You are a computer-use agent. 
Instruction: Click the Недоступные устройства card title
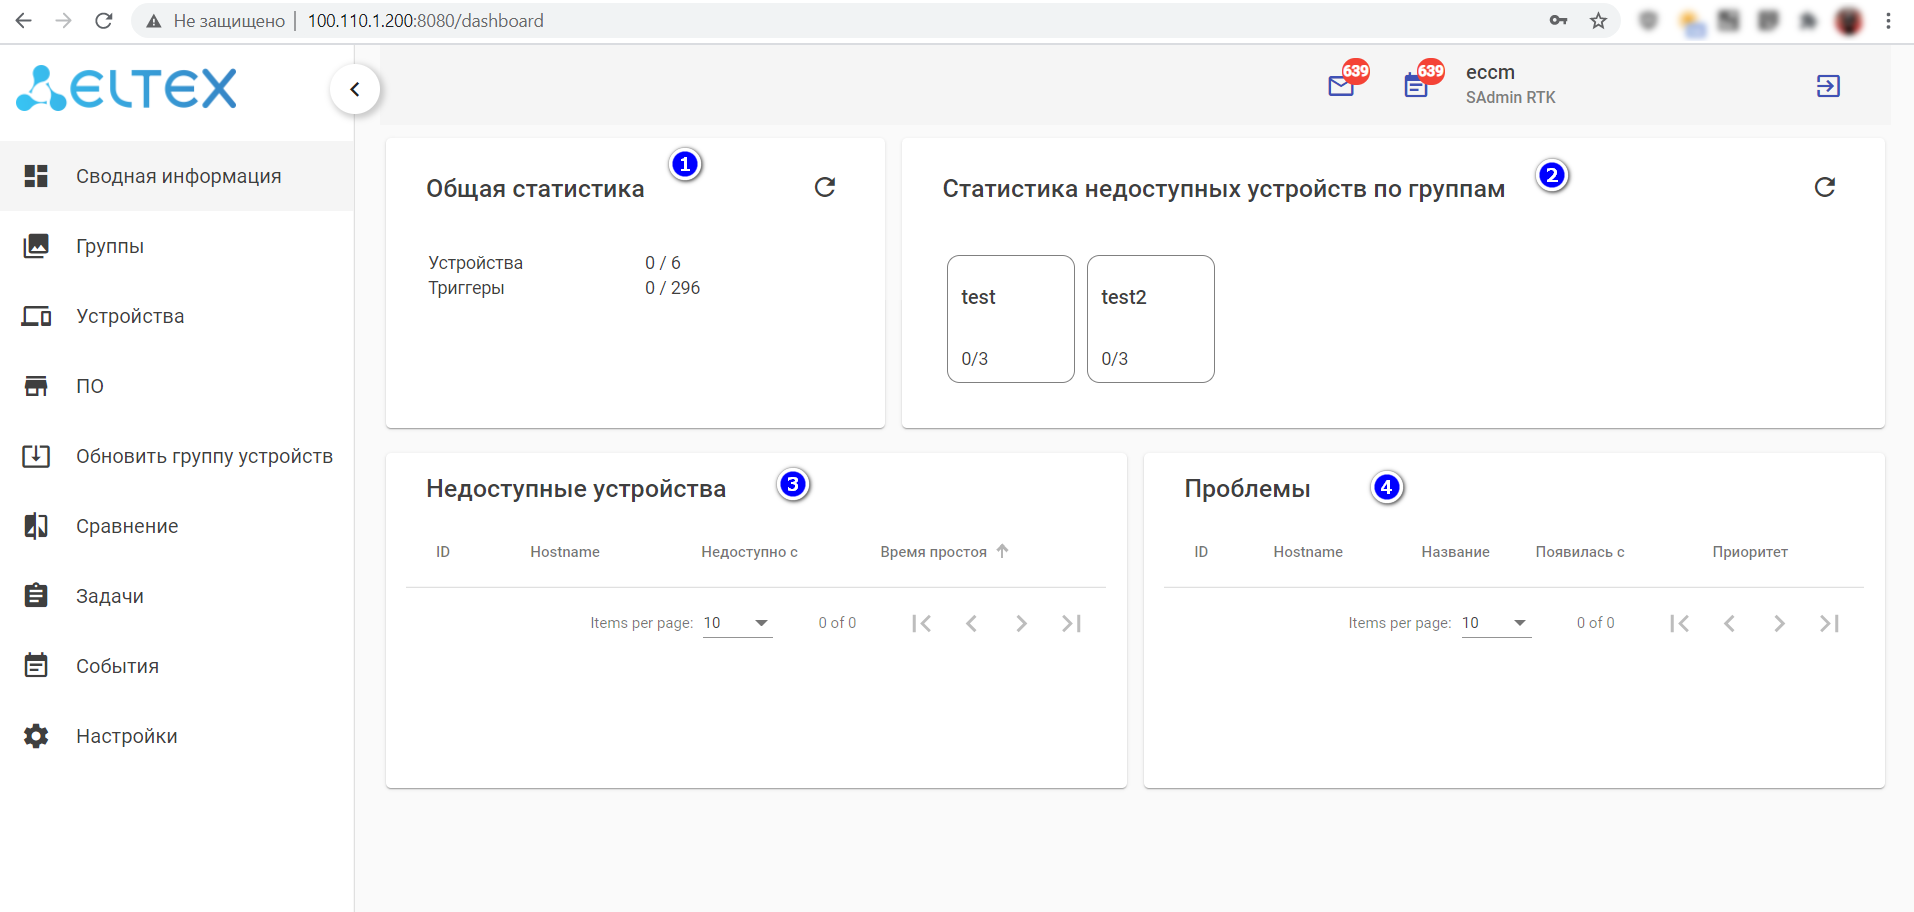(576, 489)
